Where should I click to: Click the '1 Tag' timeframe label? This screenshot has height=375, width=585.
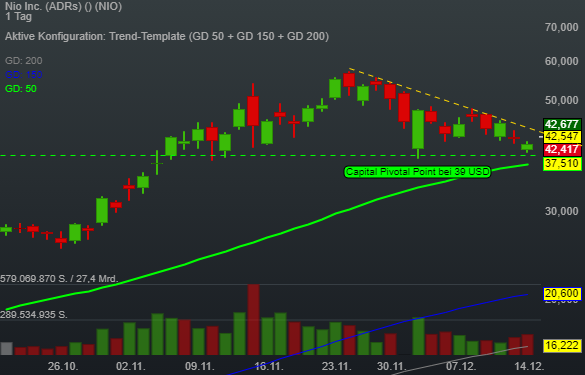pos(19,16)
